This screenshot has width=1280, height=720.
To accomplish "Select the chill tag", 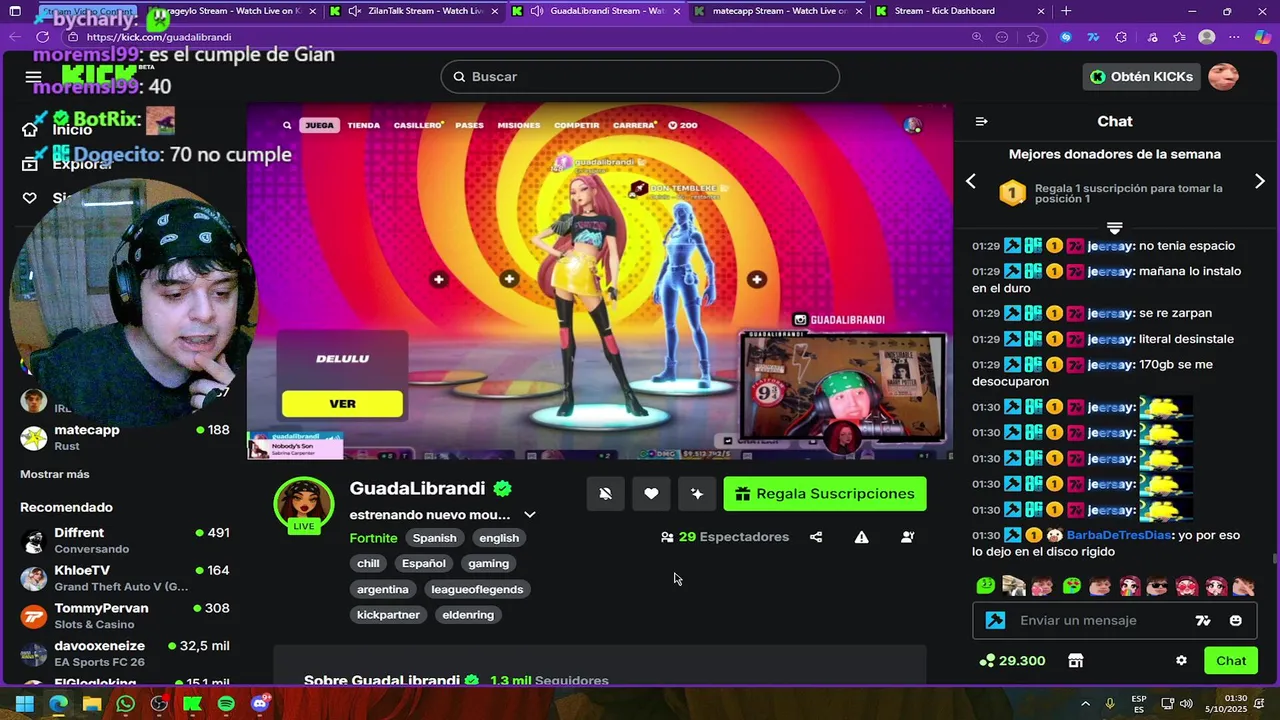I will click(368, 564).
